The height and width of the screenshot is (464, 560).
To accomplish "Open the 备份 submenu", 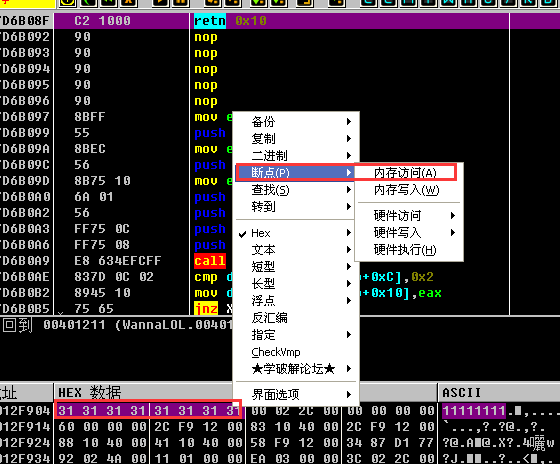I will pyautogui.click(x=296, y=122).
